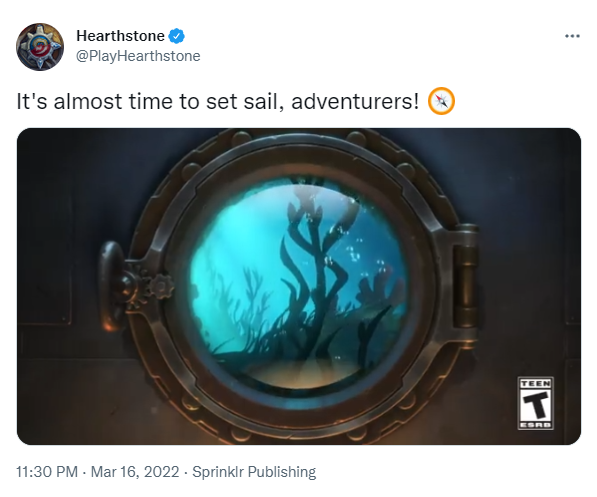597x497 pixels.
Task: Play the porthole video thumbnail
Action: tap(299, 286)
